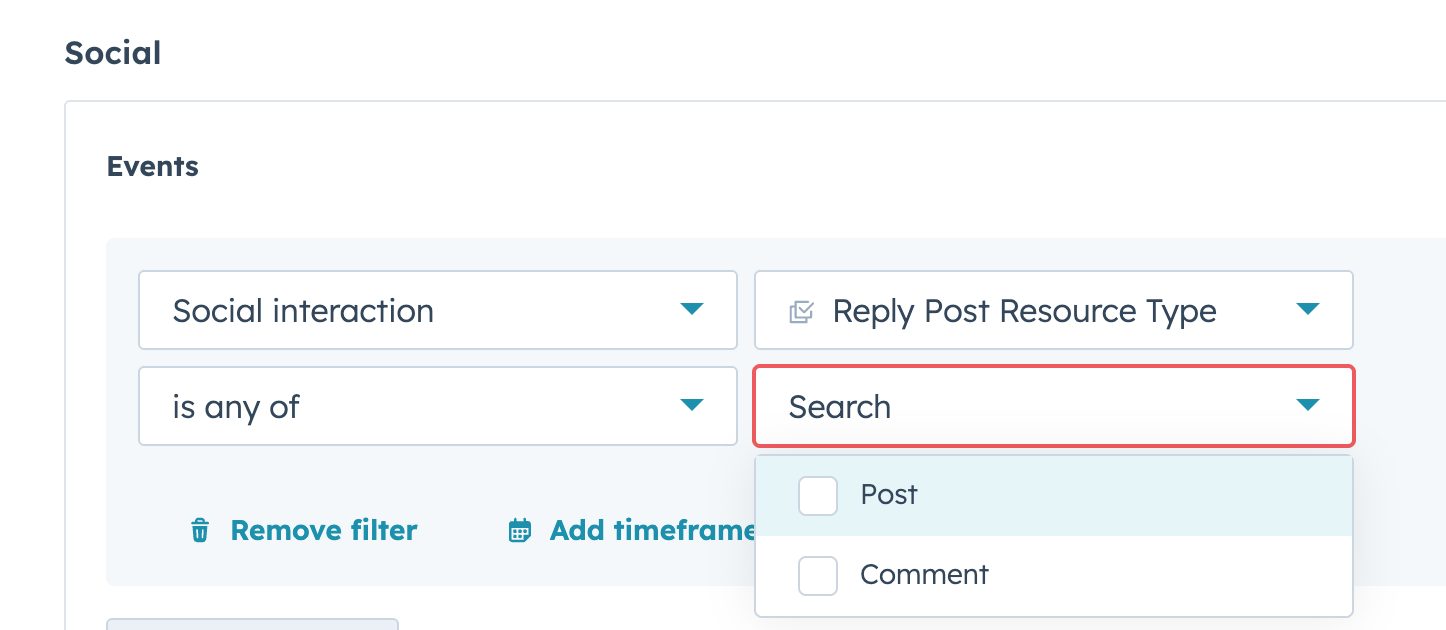Screen dimensions: 1446x630
Task: Choose the Comment option label in list
Action: [x=924, y=575]
